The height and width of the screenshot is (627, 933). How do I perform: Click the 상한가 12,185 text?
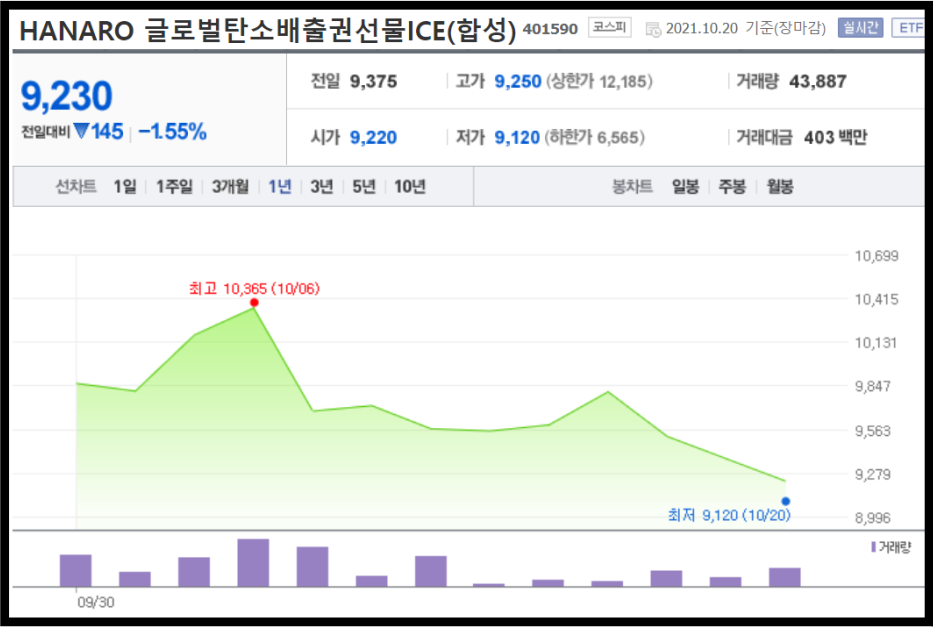click(599, 81)
